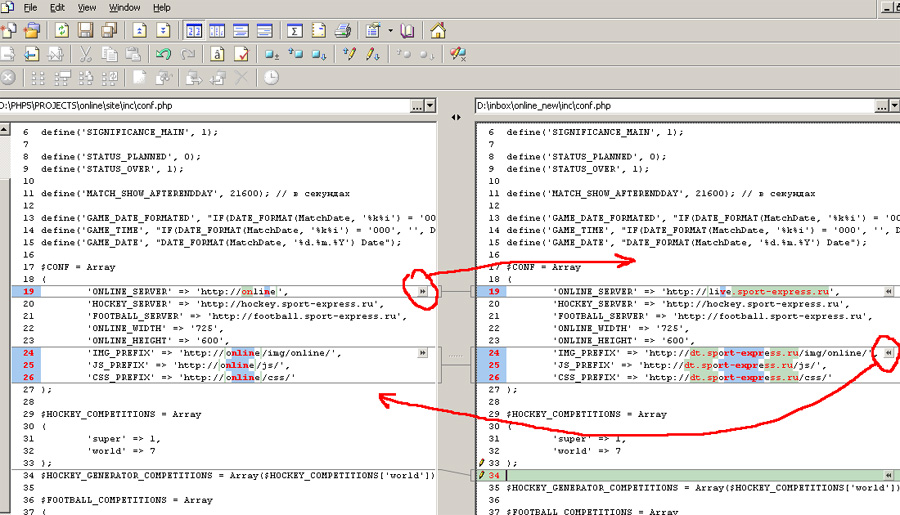The height and width of the screenshot is (515, 900).
Task: Copy line 19 change to right pane
Action: [424, 291]
